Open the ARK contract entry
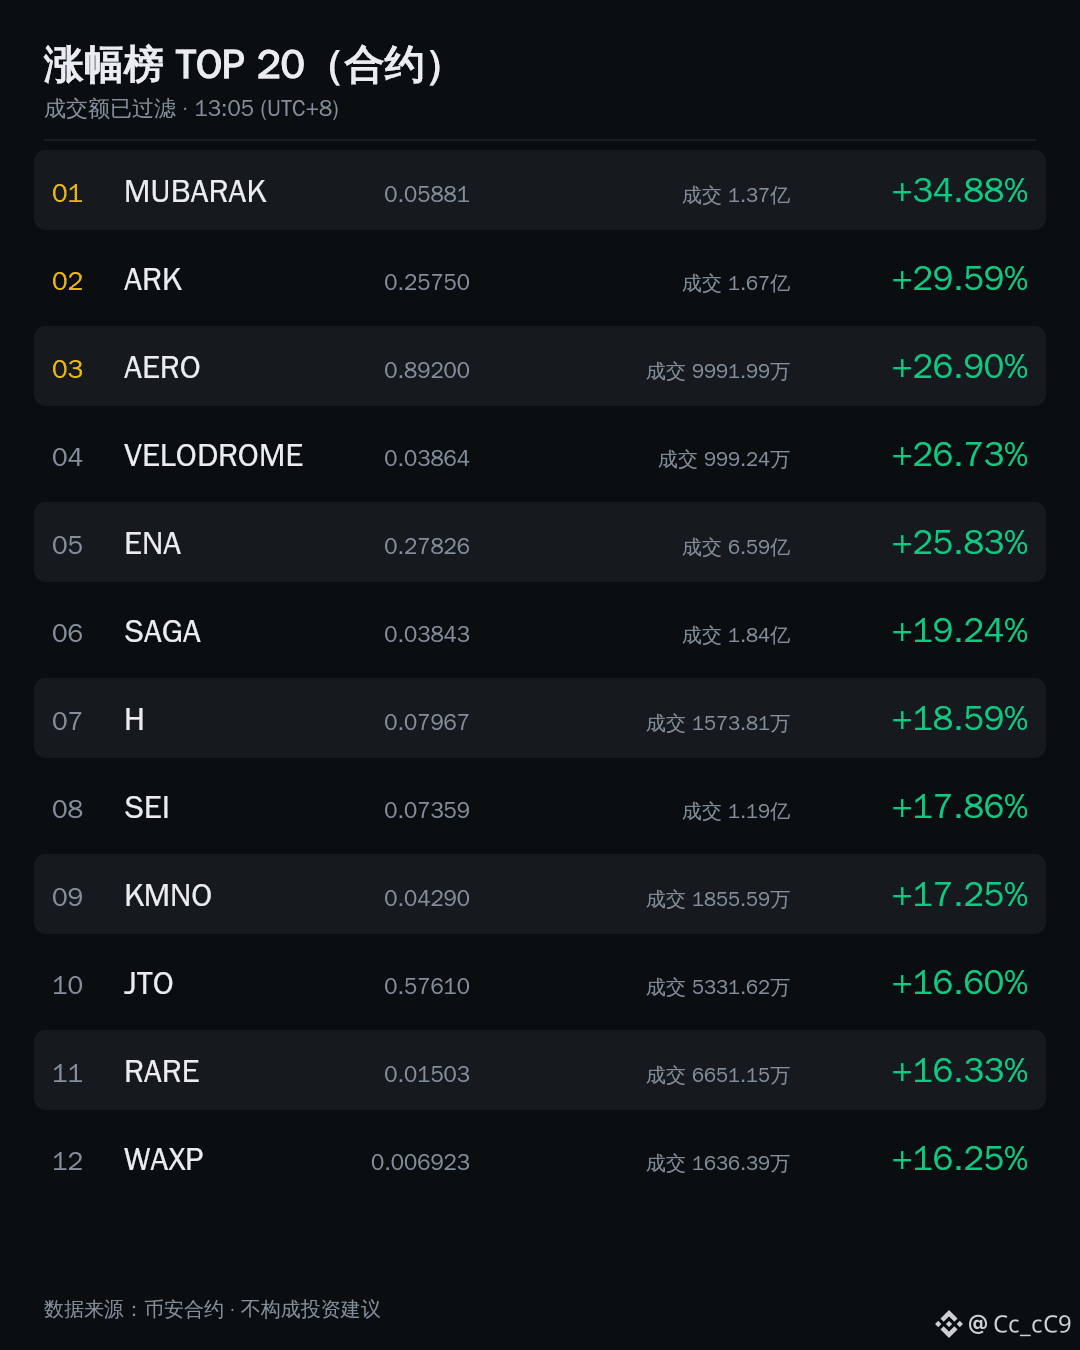The image size is (1080, 1350). pyautogui.click(x=540, y=278)
